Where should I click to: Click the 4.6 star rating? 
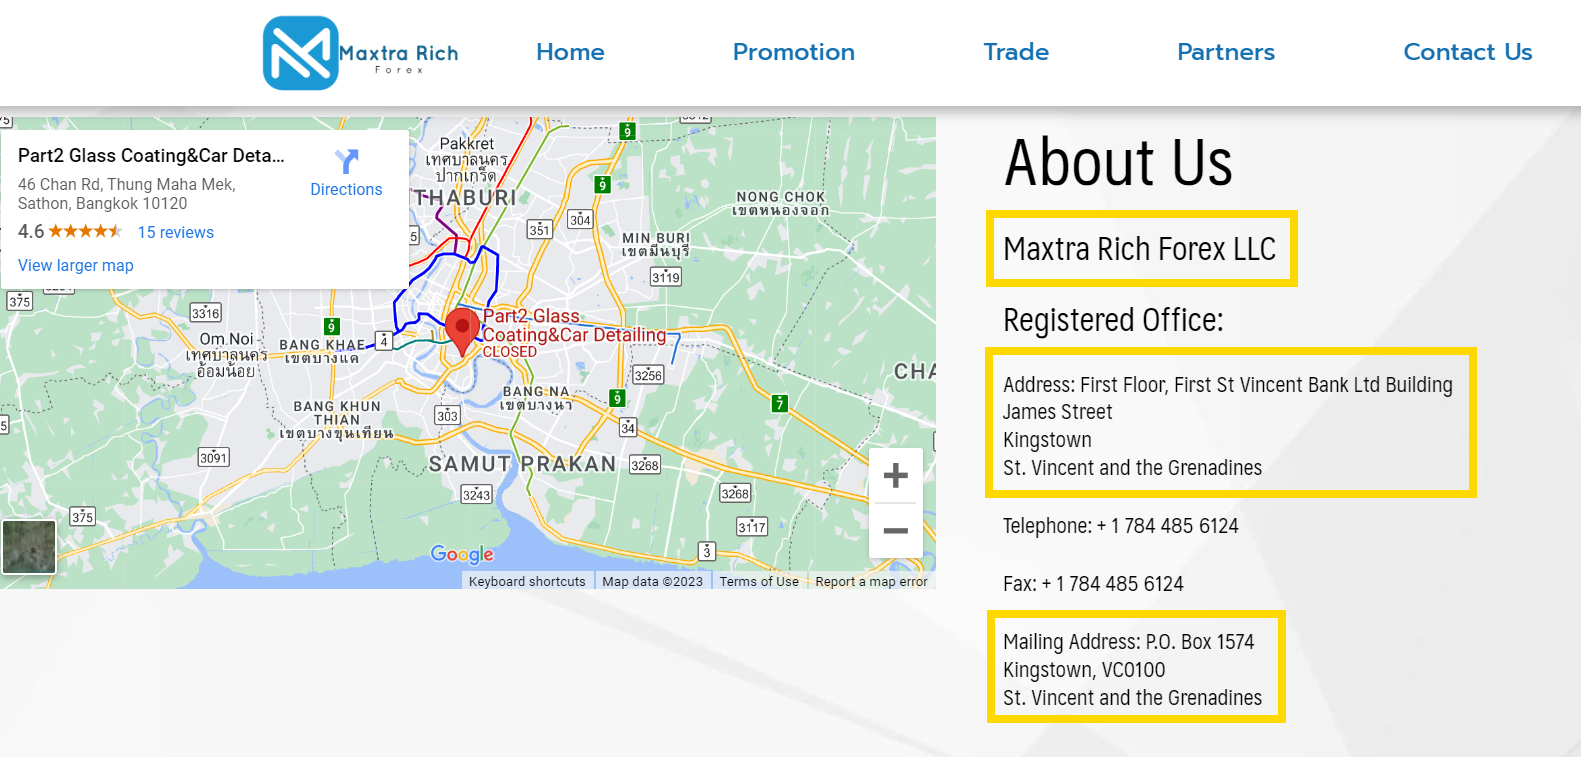[70, 232]
